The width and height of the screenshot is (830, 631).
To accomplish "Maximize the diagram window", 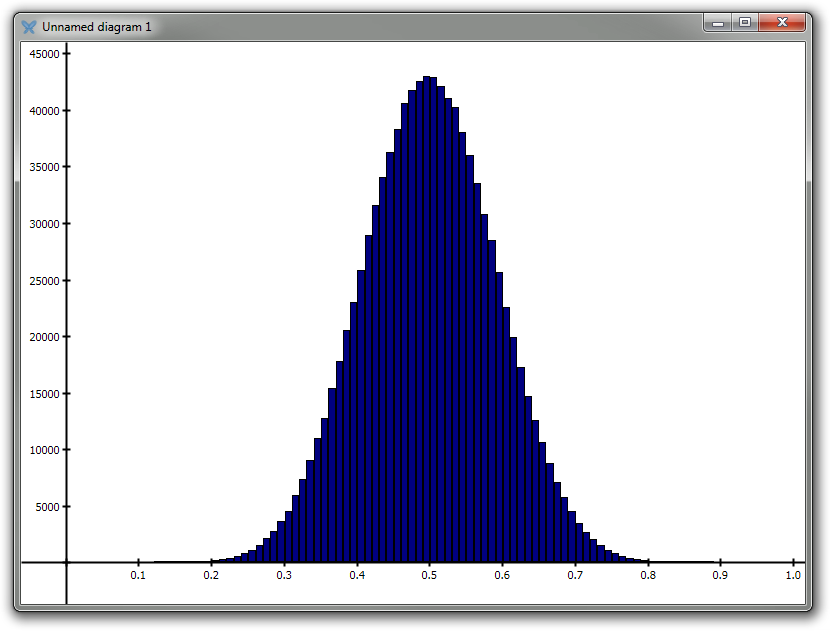I will 745,22.
